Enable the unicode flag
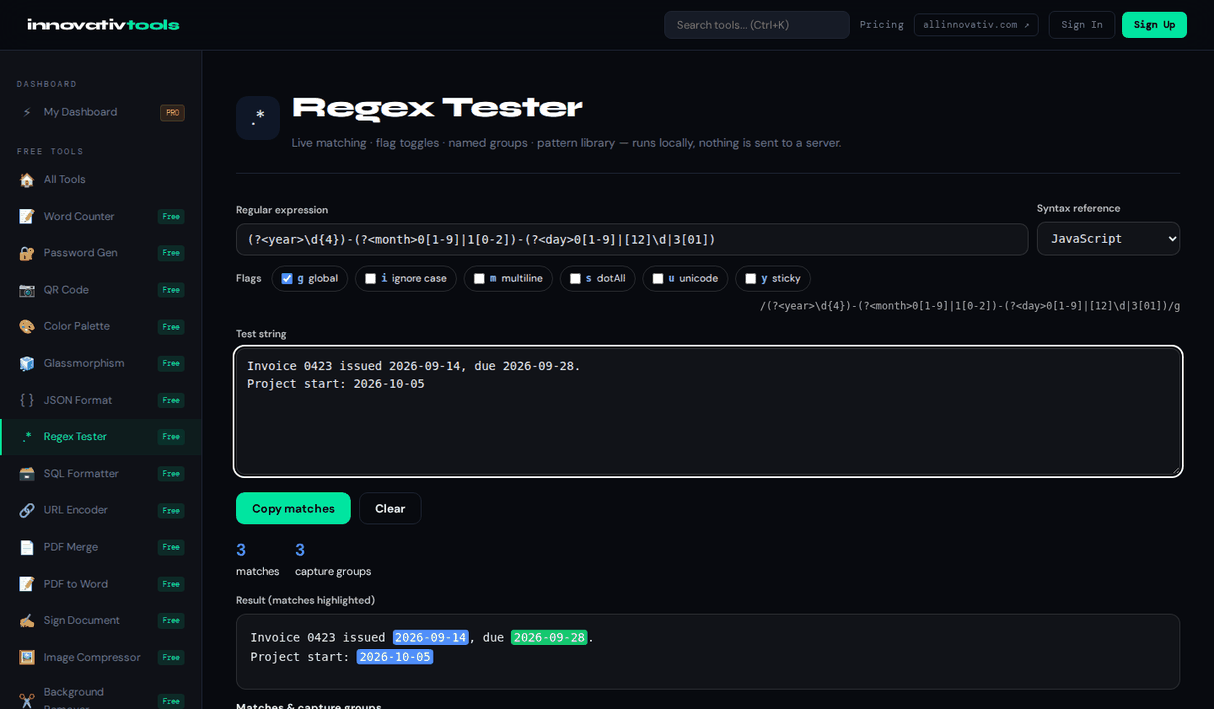This screenshot has width=1214, height=709. [x=658, y=279]
